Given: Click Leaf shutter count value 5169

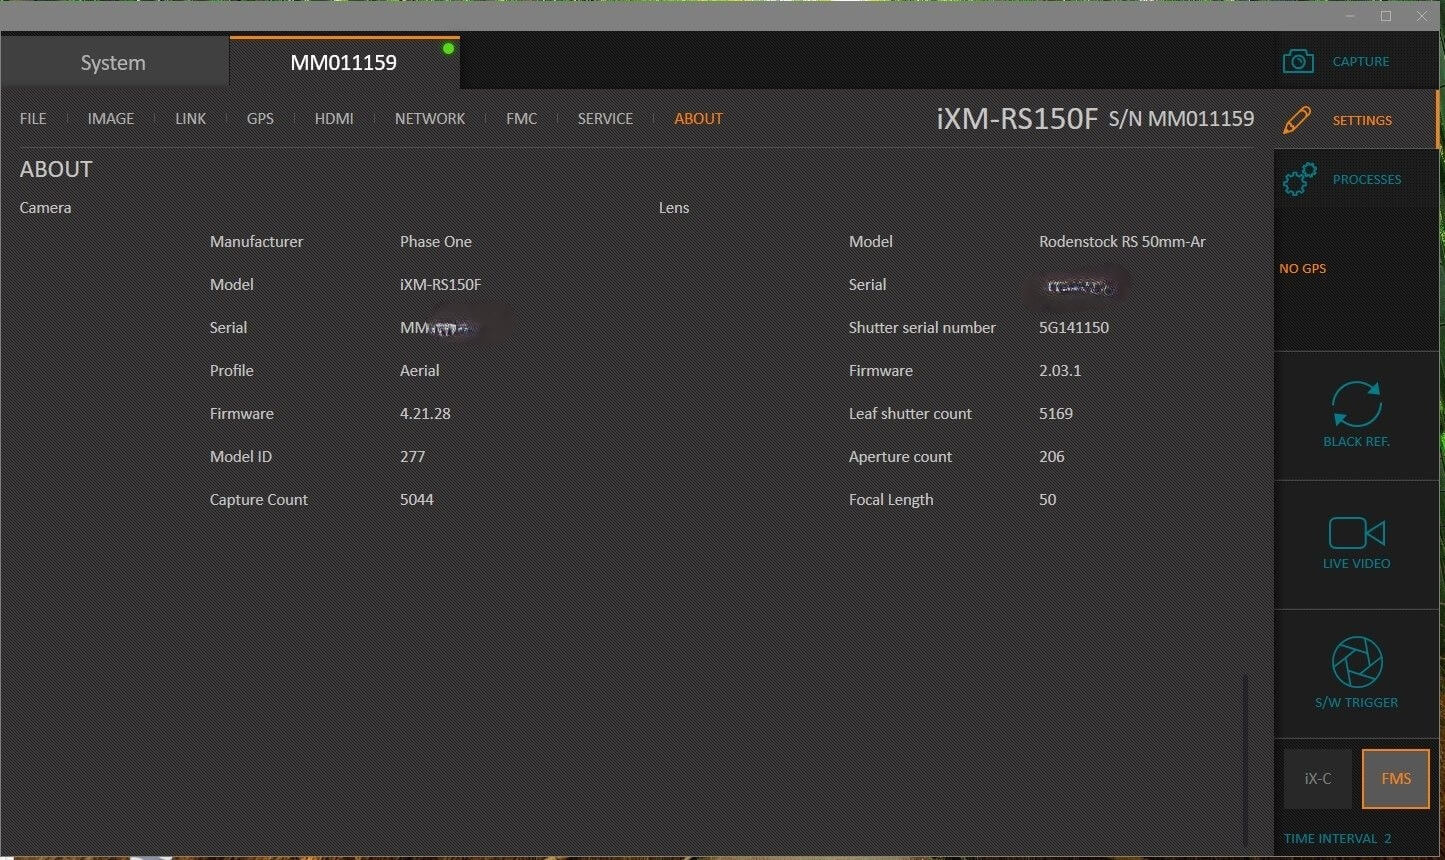Looking at the screenshot, I should click(x=1056, y=413).
